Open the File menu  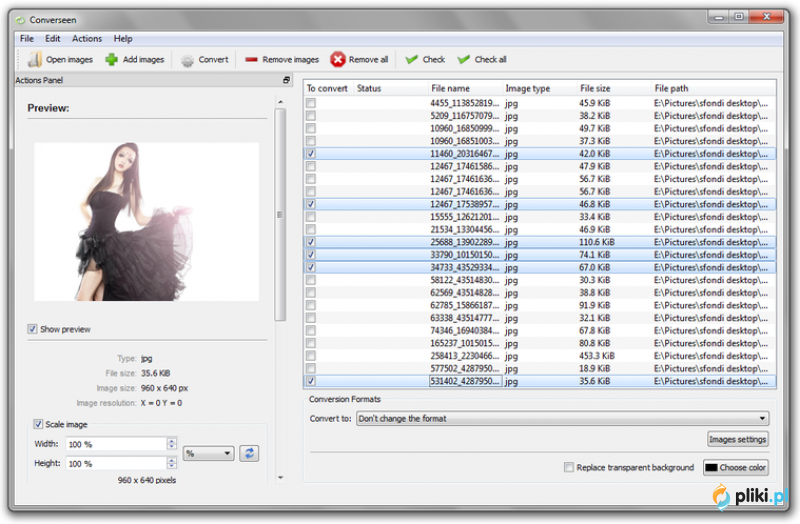tap(27, 38)
